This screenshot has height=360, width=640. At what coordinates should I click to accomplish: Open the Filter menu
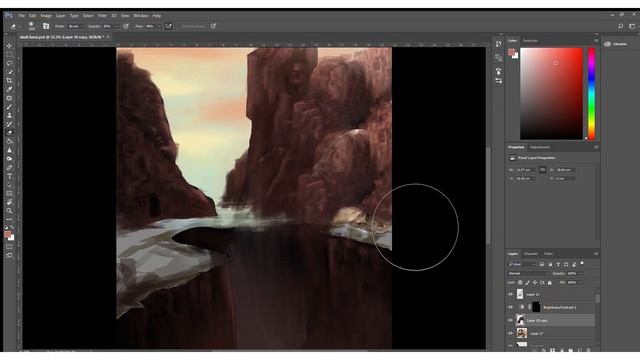[x=102, y=16]
